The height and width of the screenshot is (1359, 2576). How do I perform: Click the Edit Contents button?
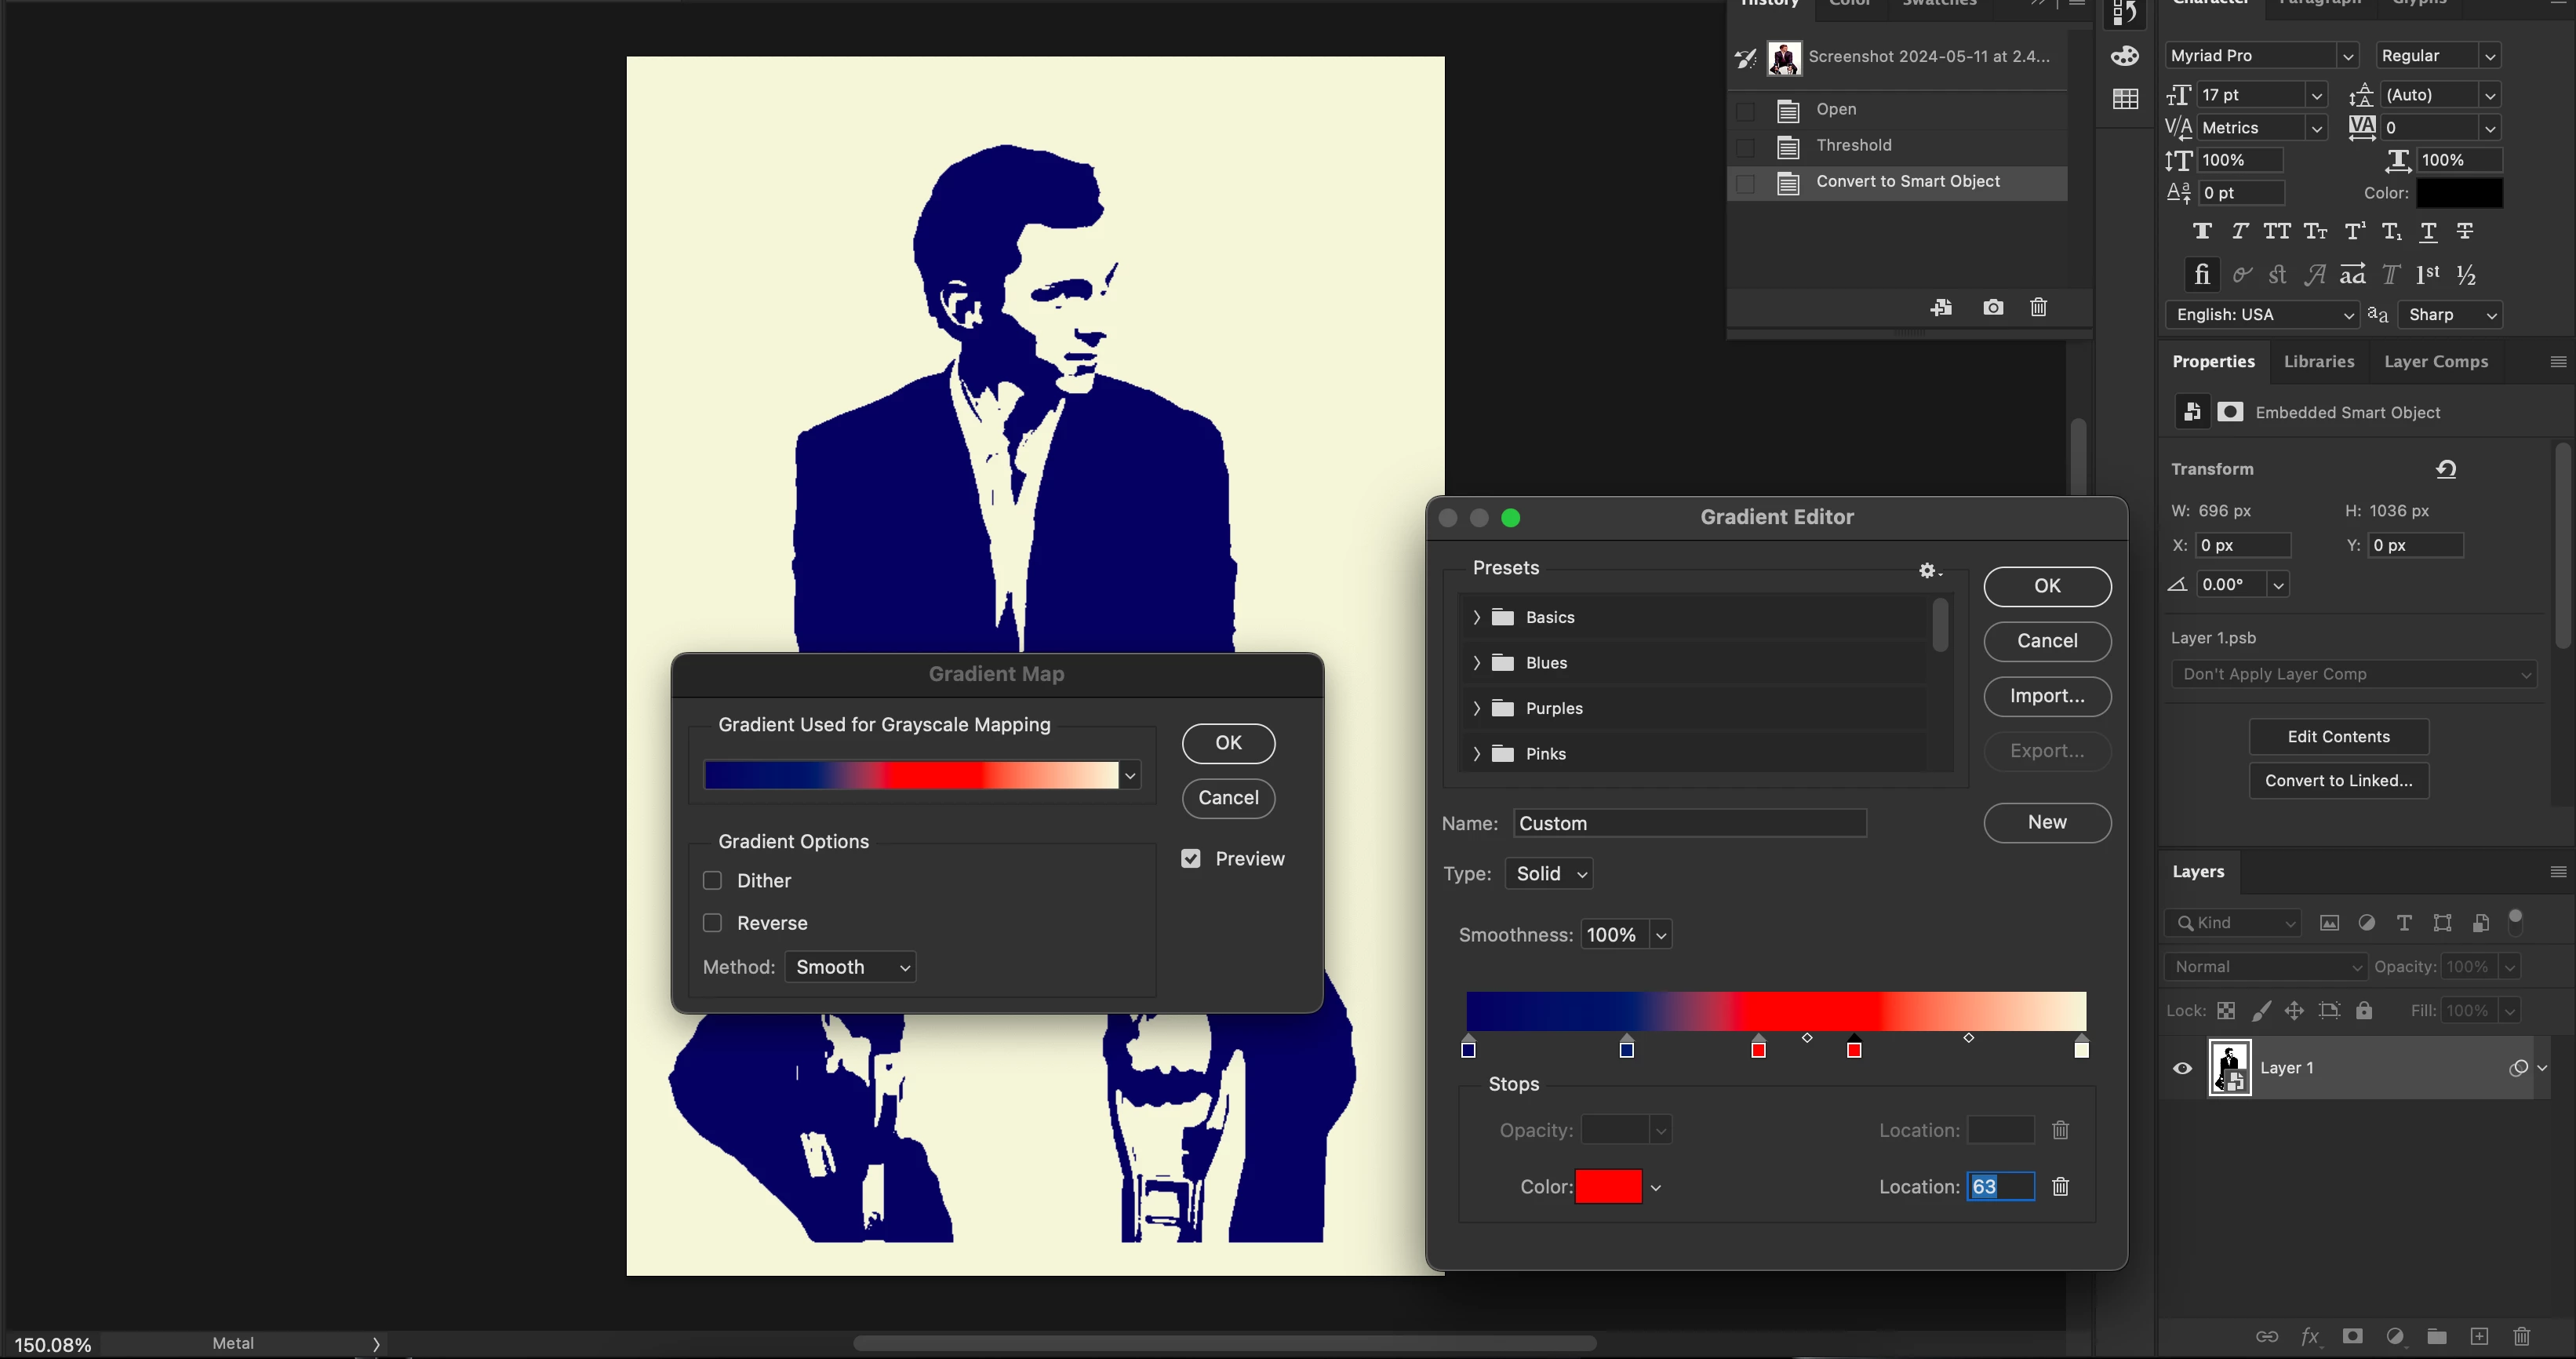2338,737
